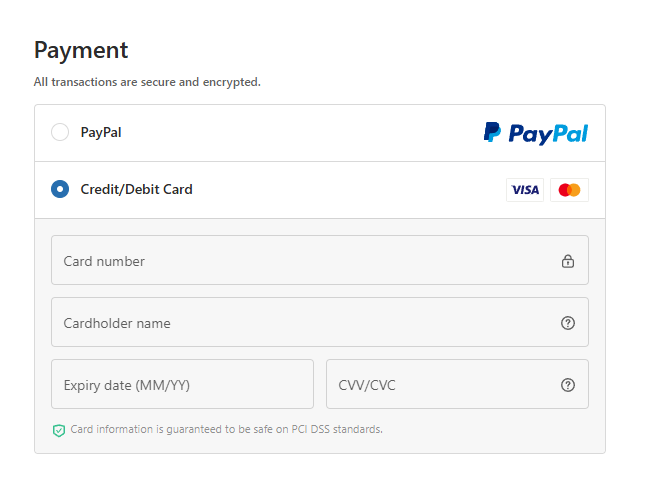Click the Credit/Debit Card label text
The width and height of the screenshot is (661, 486).
[136, 189]
